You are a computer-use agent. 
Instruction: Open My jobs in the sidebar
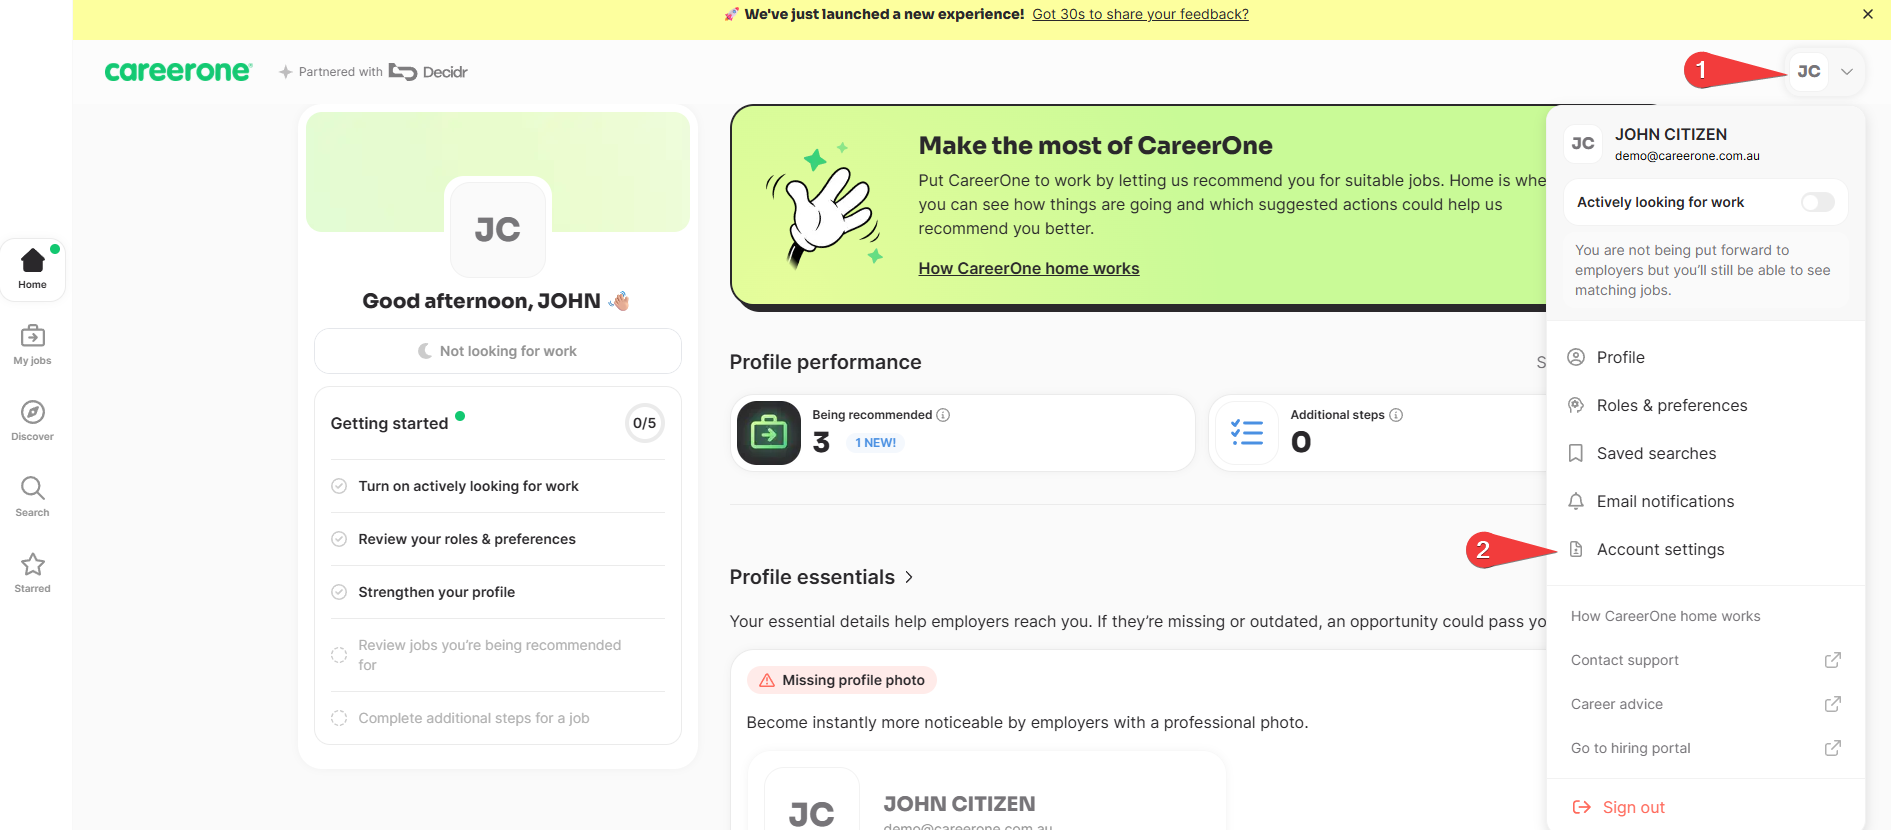pyautogui.click(x=32, y=345)
